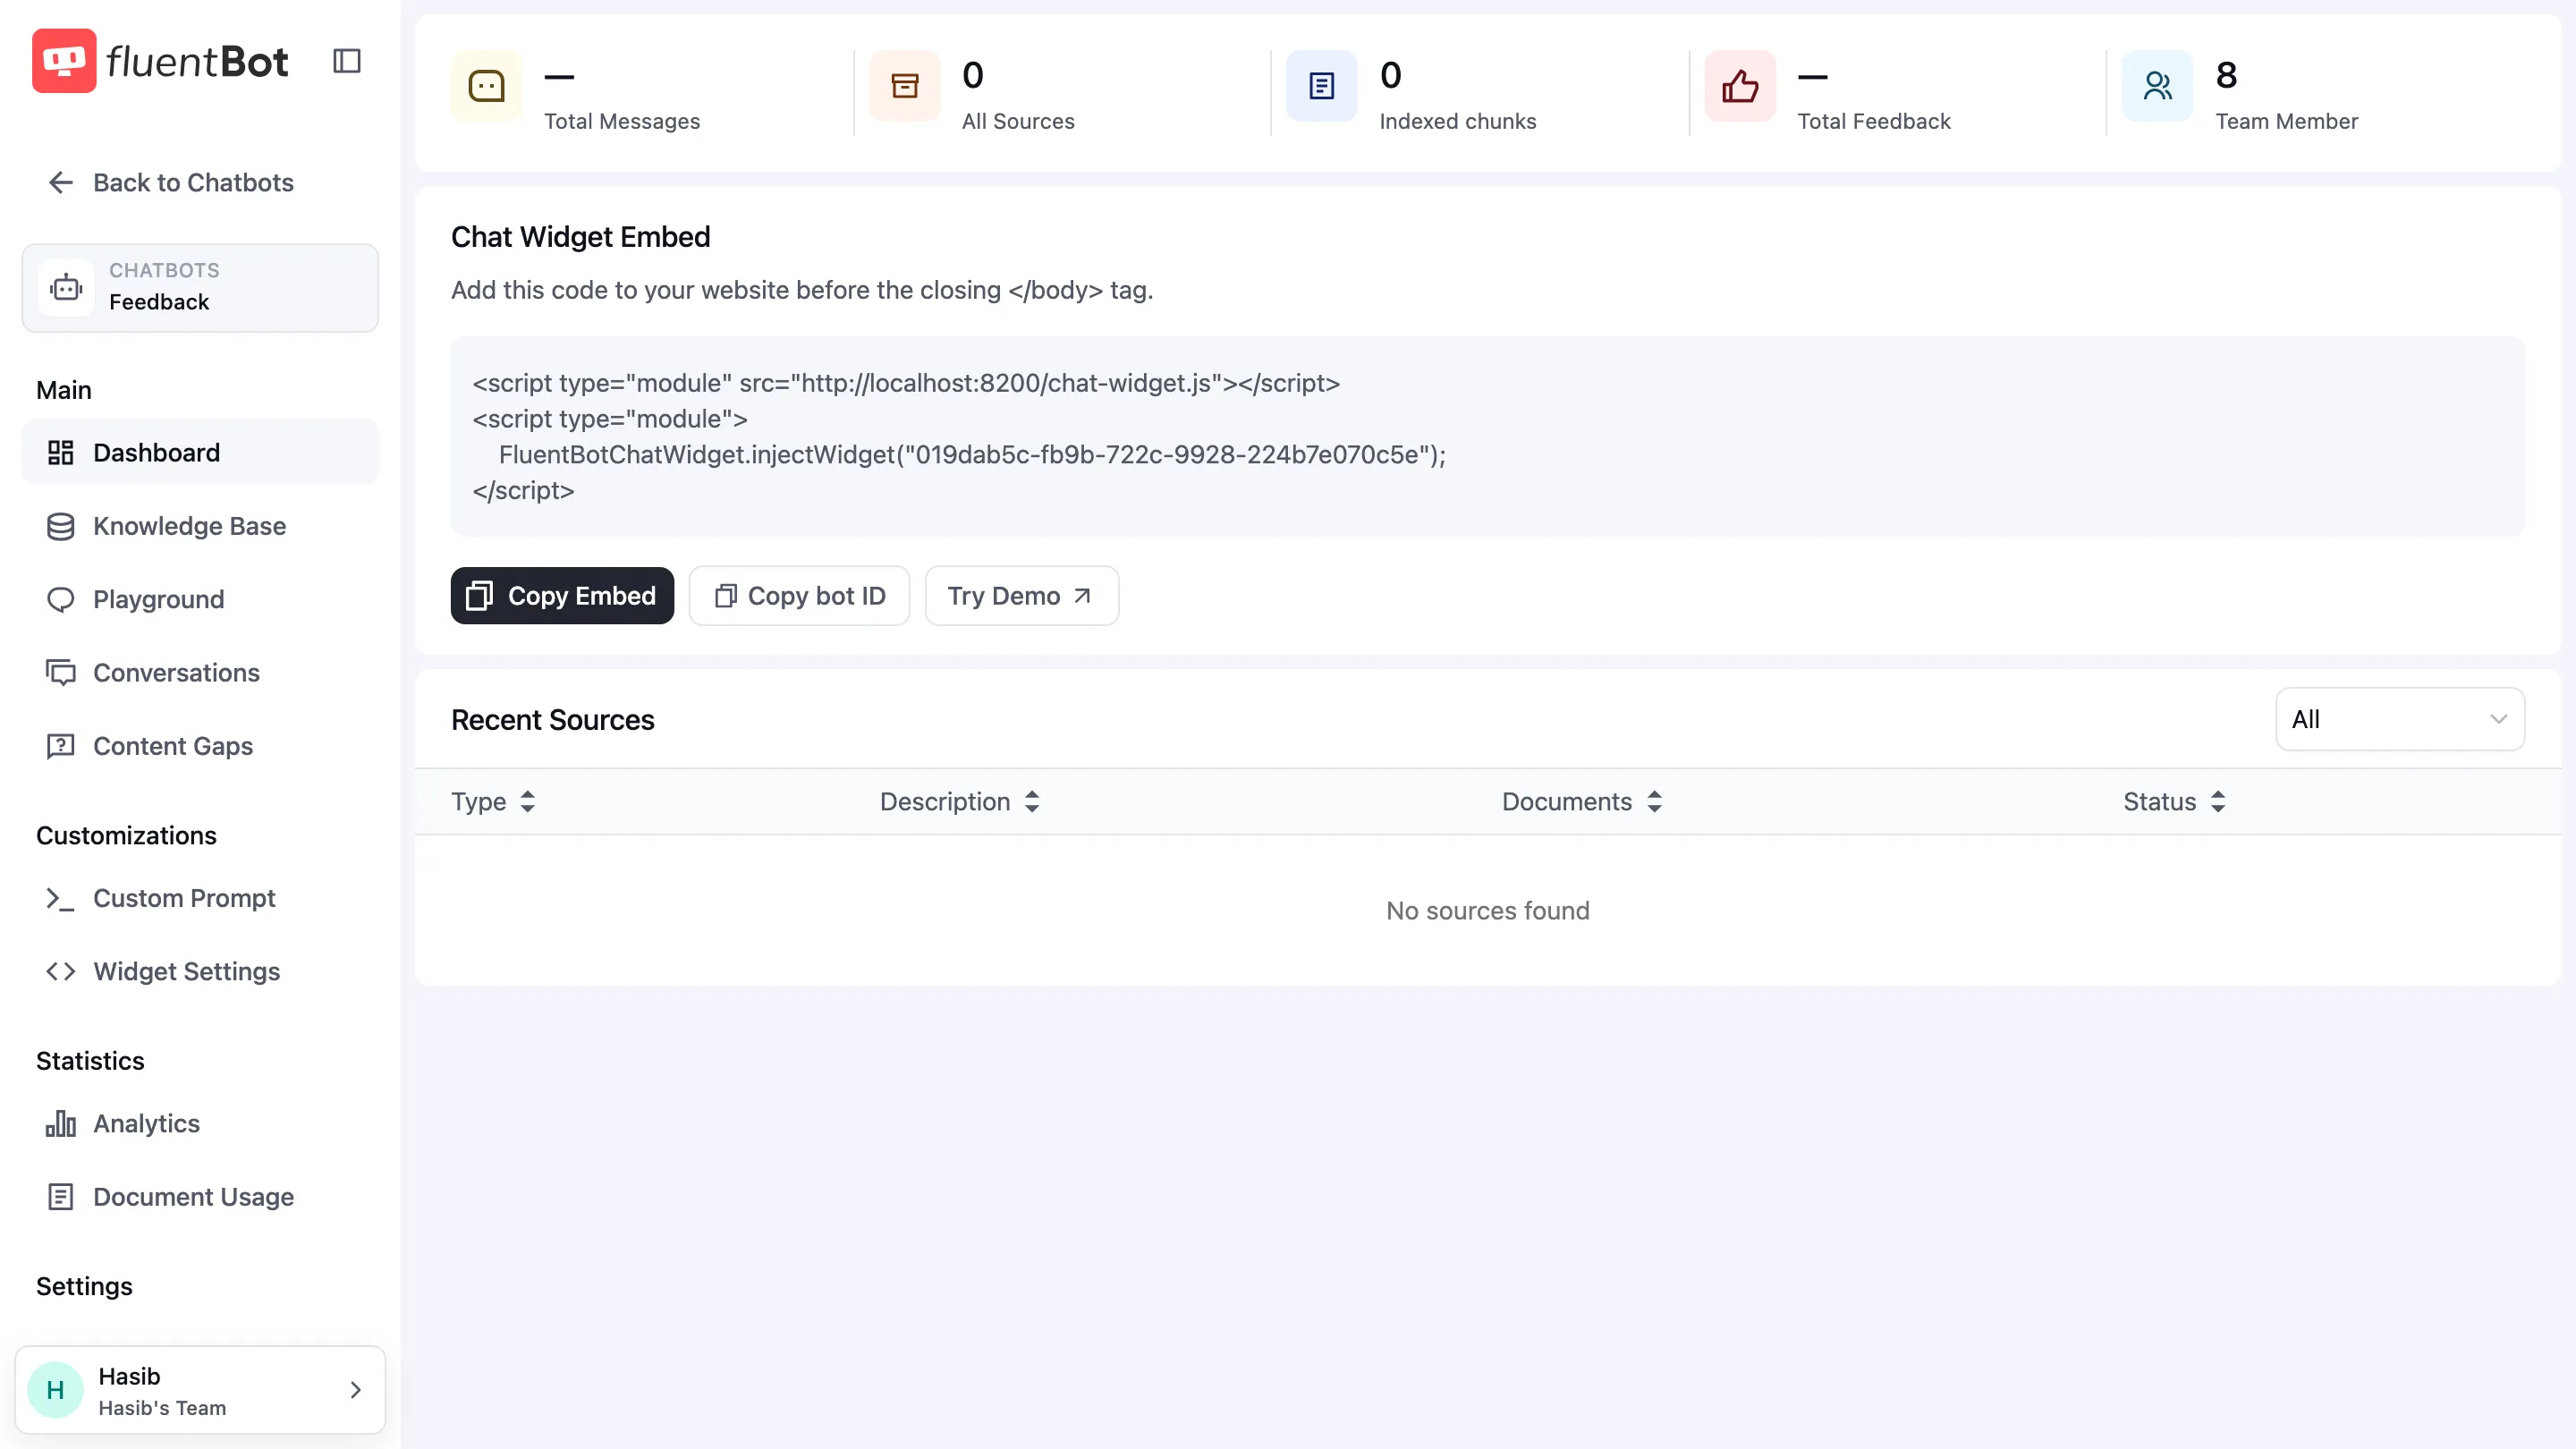Click the 'Recent Sources' heading
This screenshot has width=2576, height=1449.
click(x=552, y=720)
